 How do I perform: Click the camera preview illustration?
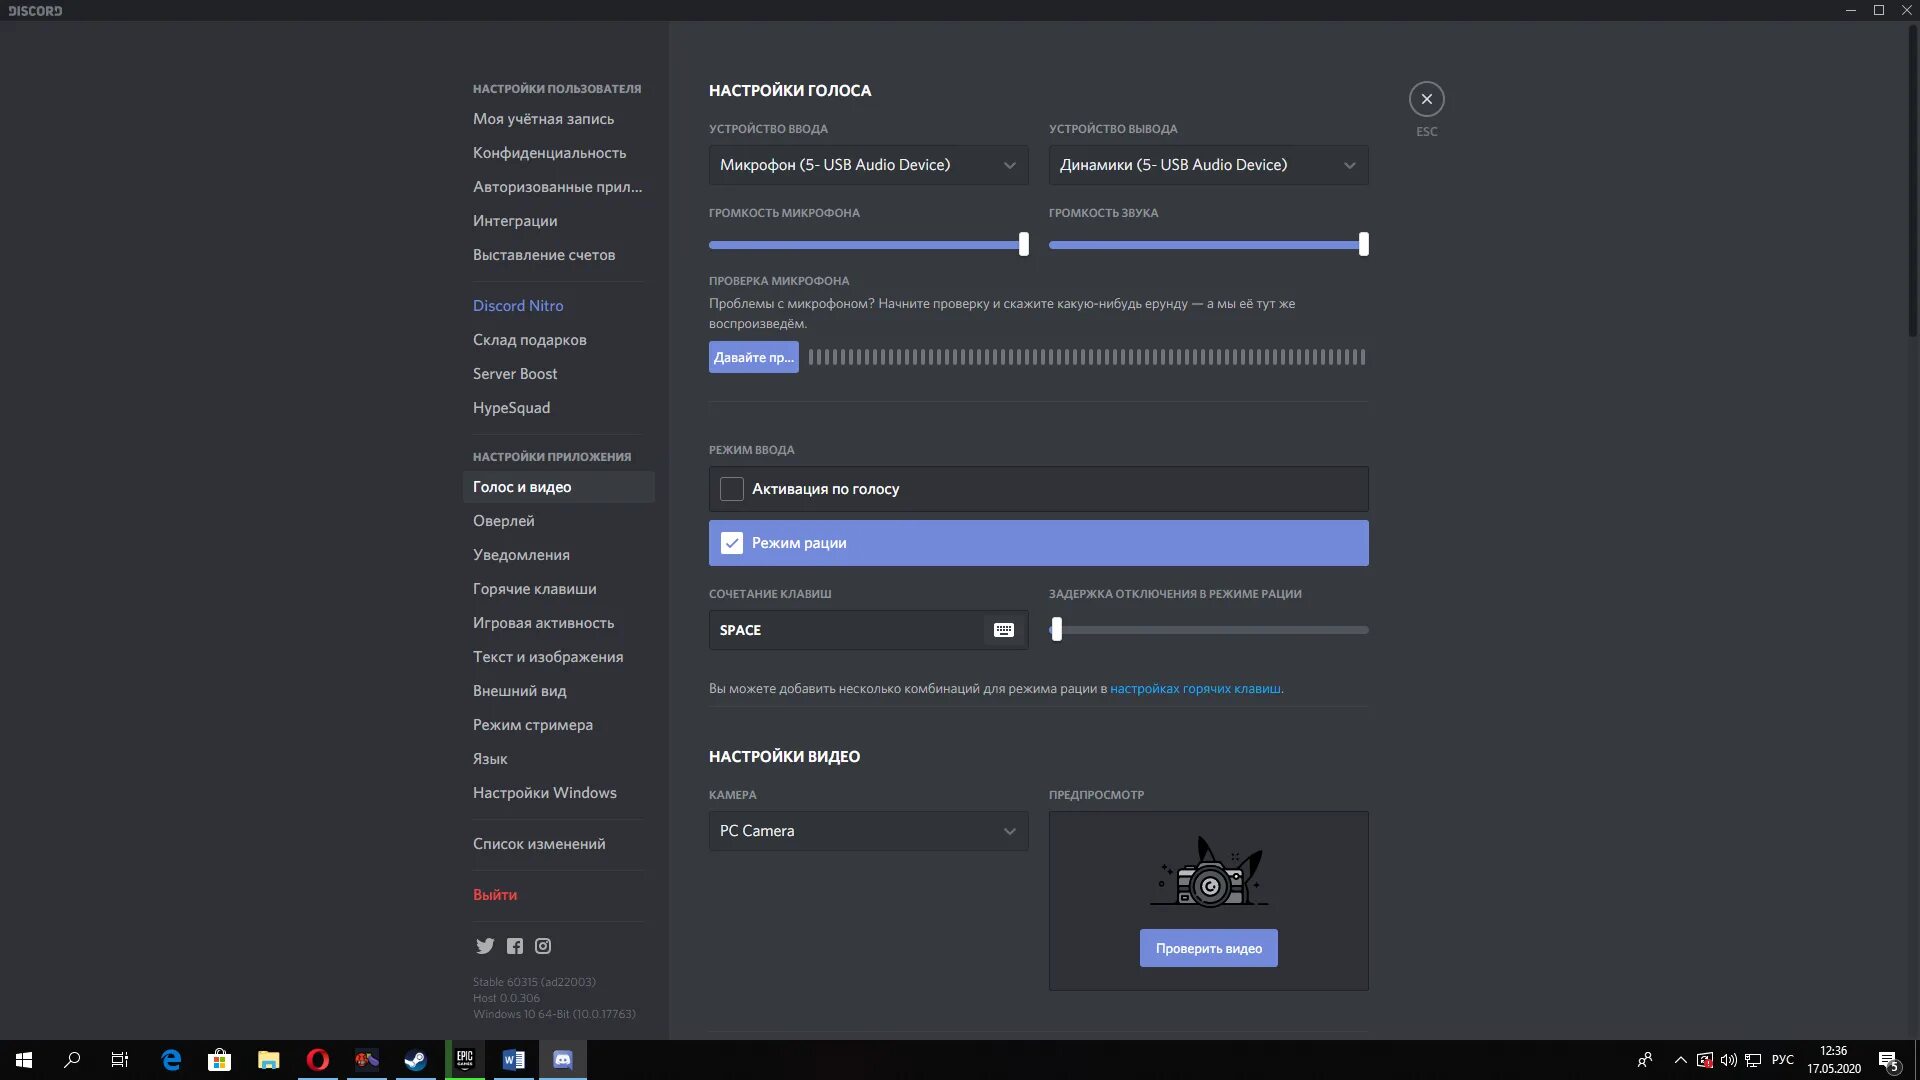pos(1209,872)
